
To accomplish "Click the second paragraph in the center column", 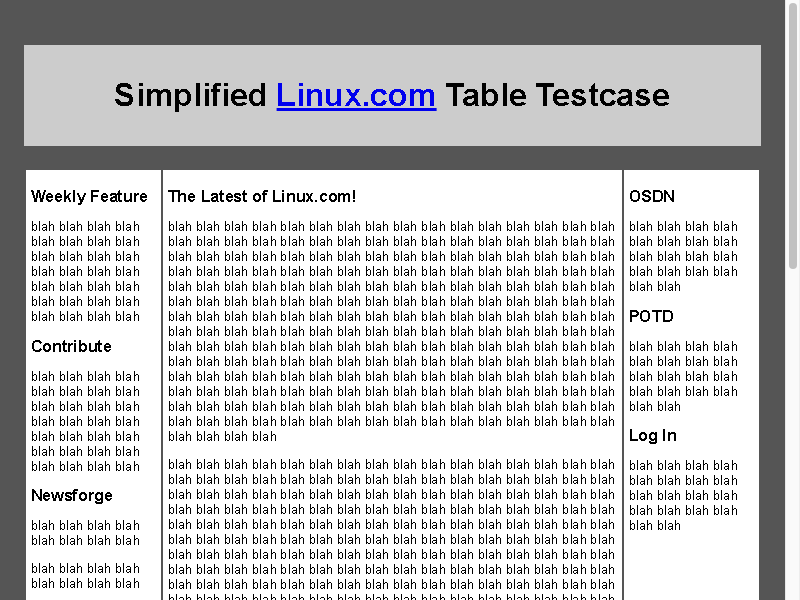I will click(391, 531).
